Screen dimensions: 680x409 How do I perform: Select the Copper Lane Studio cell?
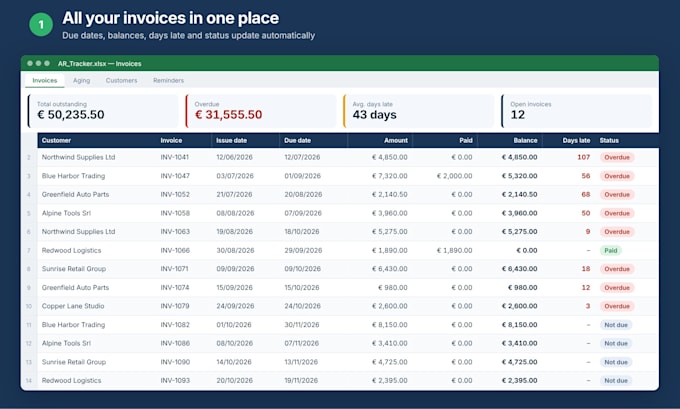click(73, 306)
